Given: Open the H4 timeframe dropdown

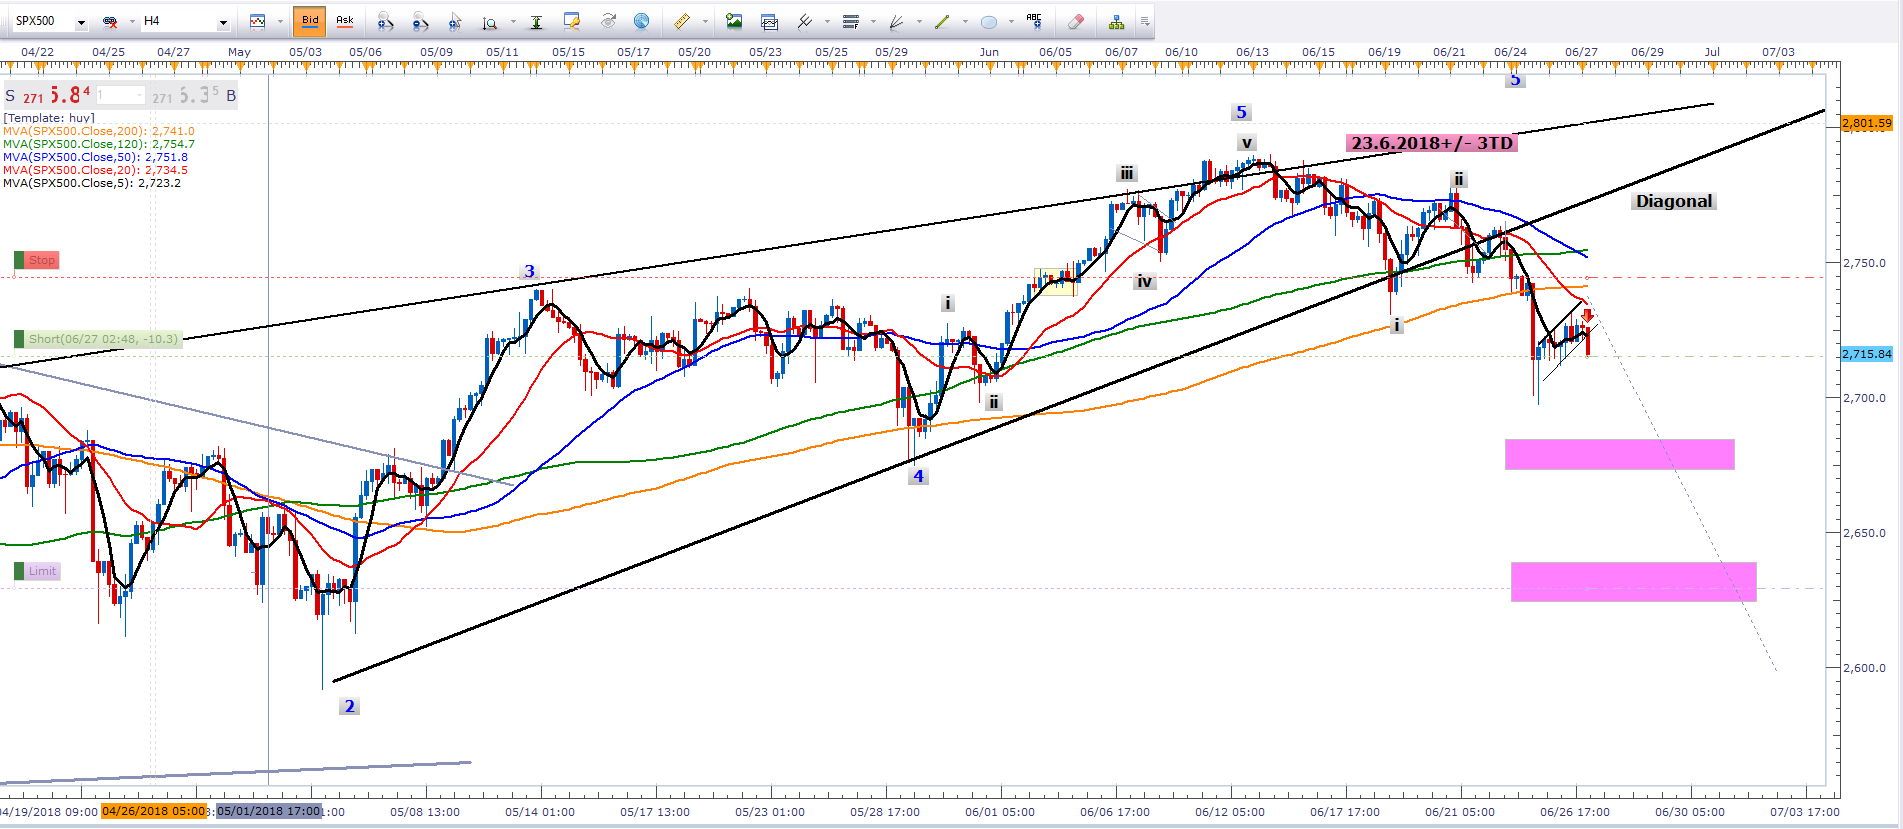Looking at the screenshot, I should click(223, 22).
